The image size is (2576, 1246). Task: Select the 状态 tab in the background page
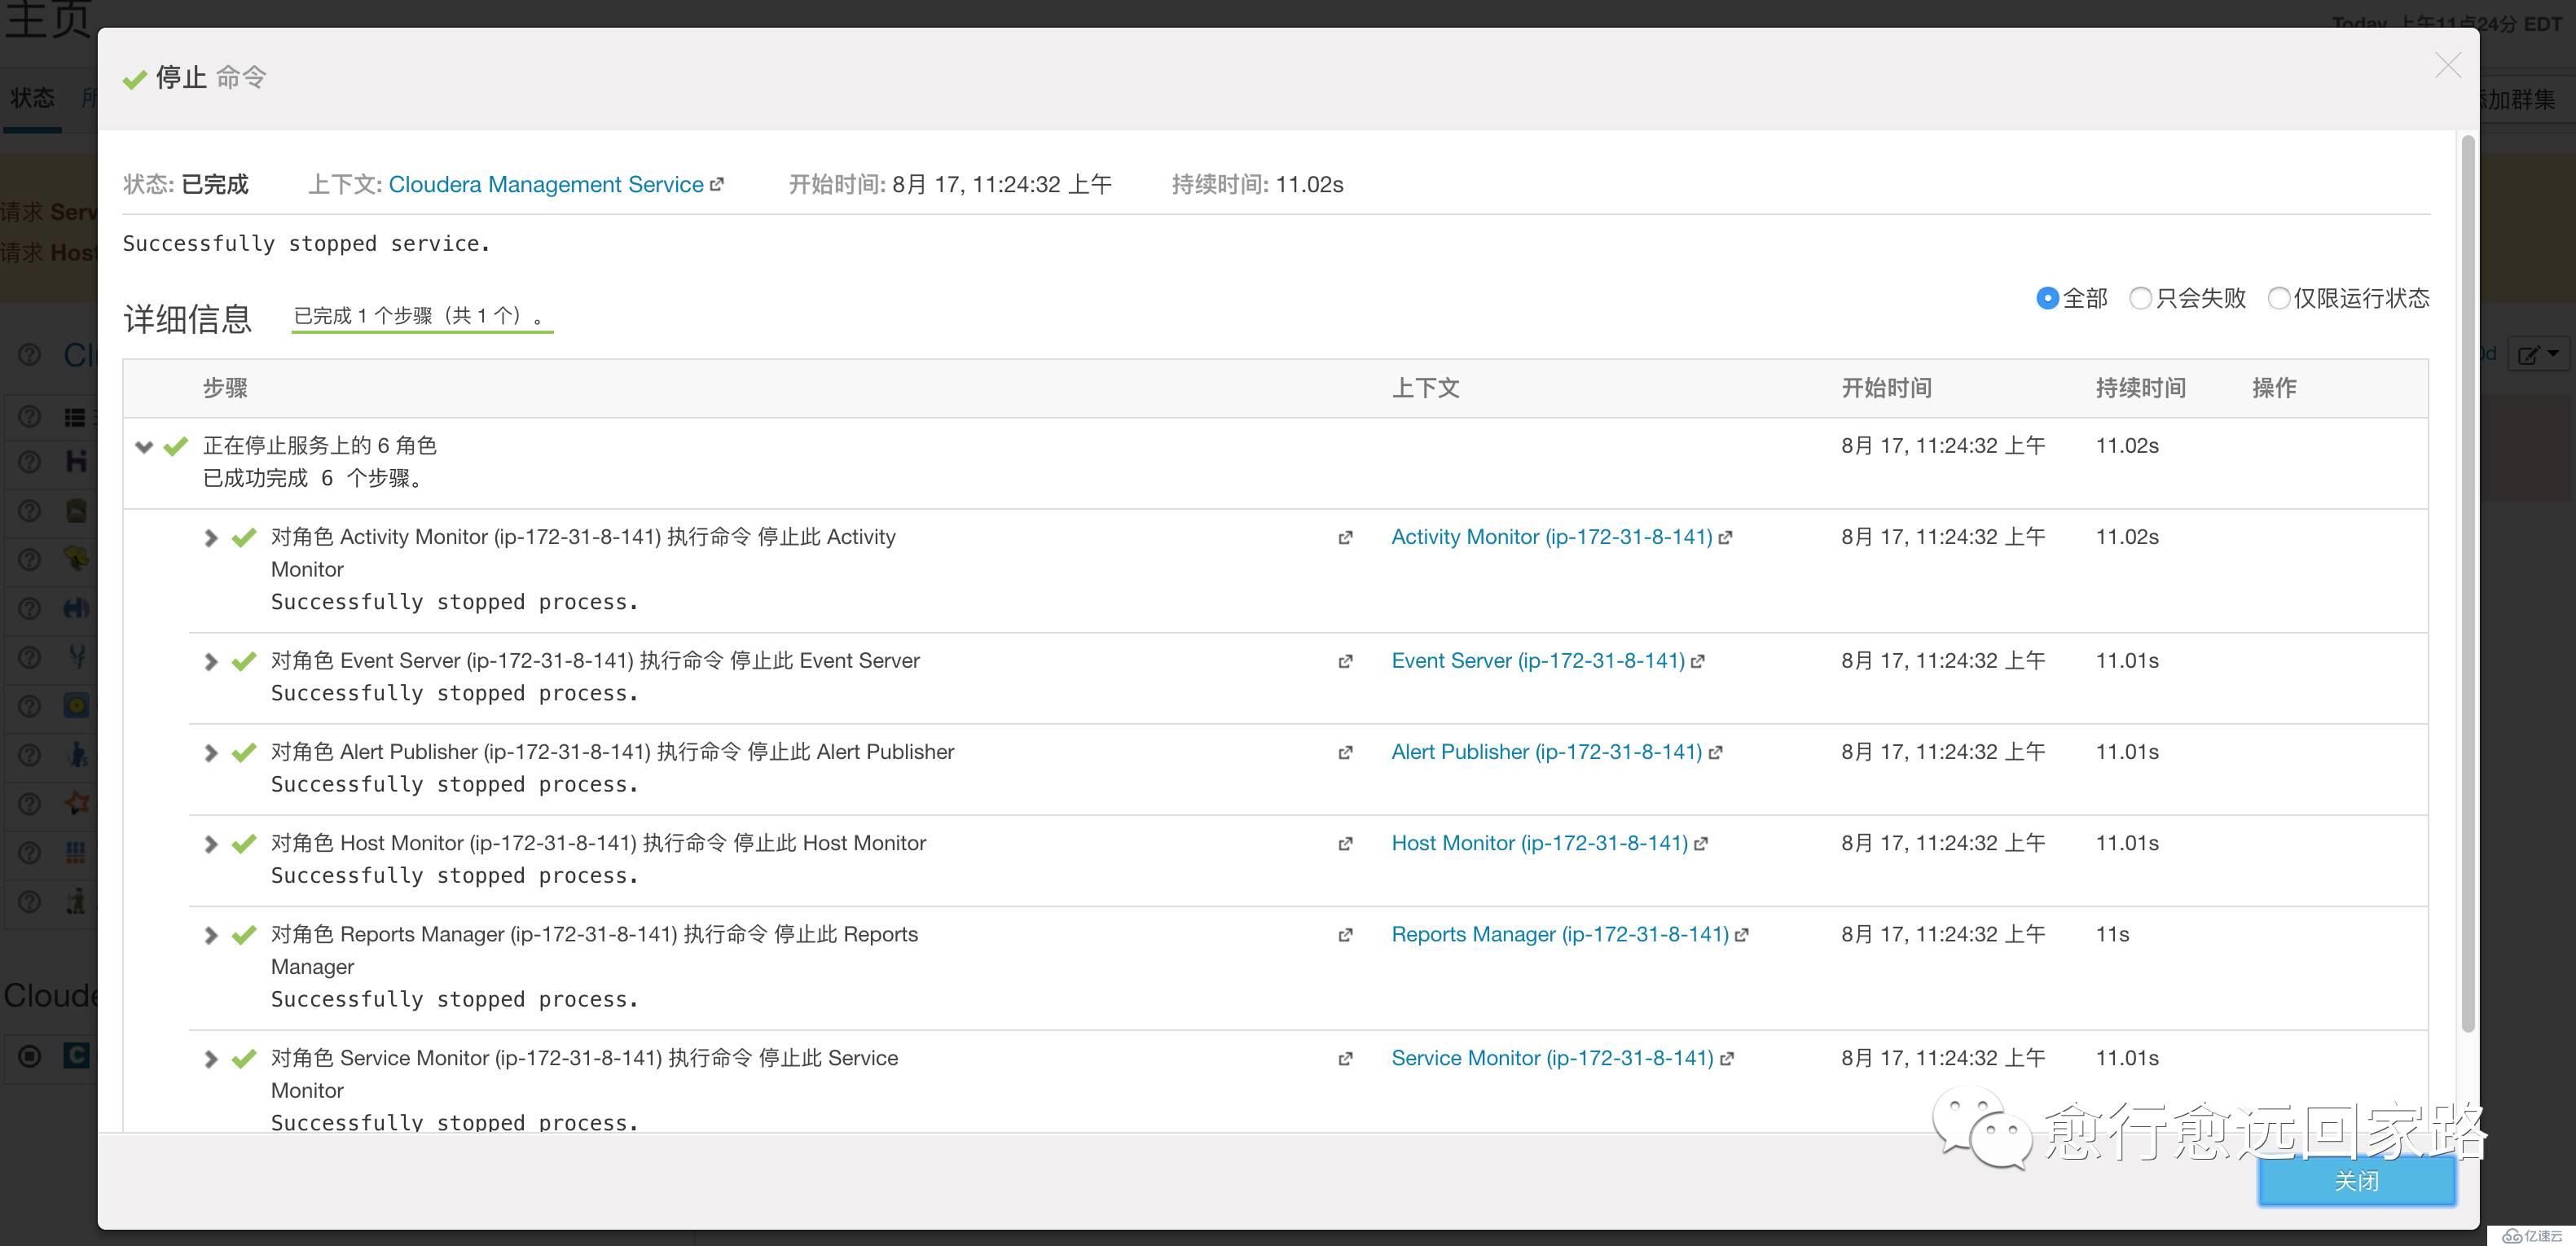(x=32, y=98)
